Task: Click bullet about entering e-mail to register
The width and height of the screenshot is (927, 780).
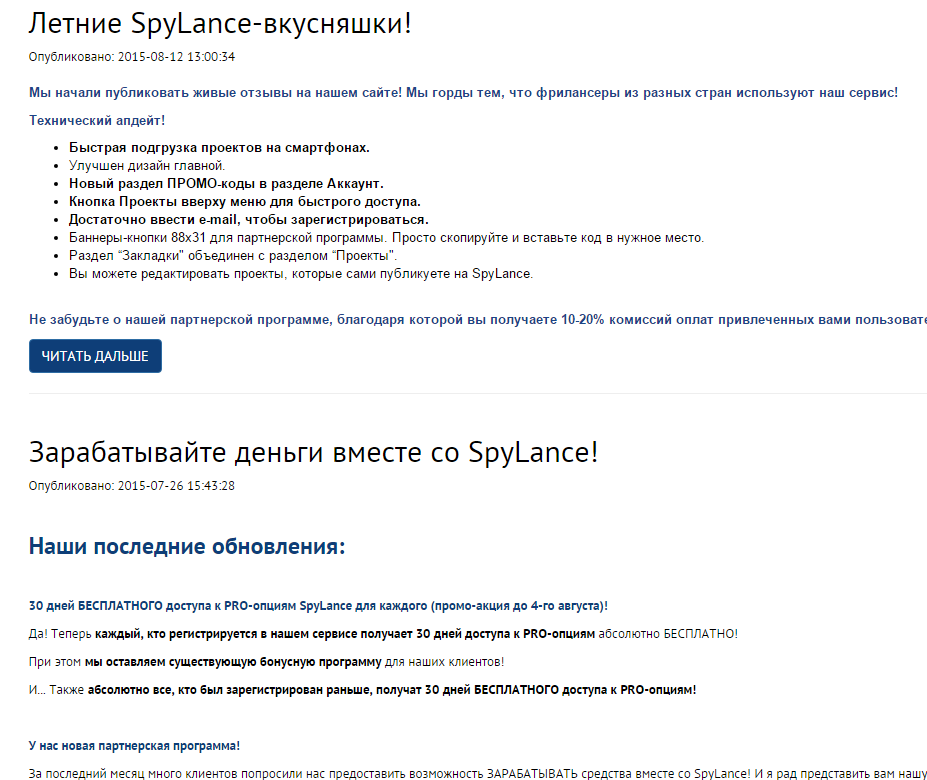Action: [248, 219]
